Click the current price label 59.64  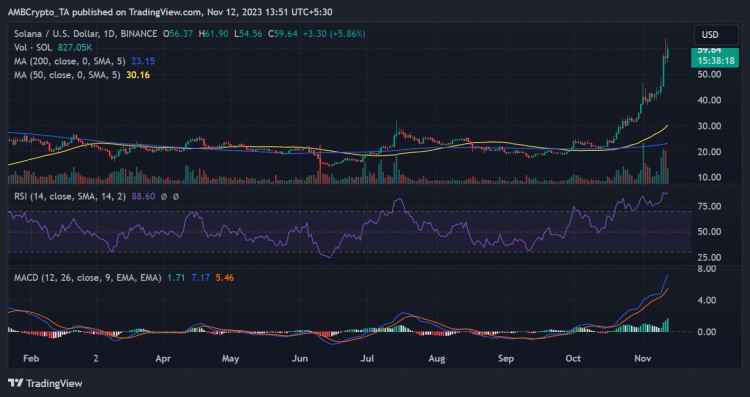pyautogui.click(x=709, y=50)
